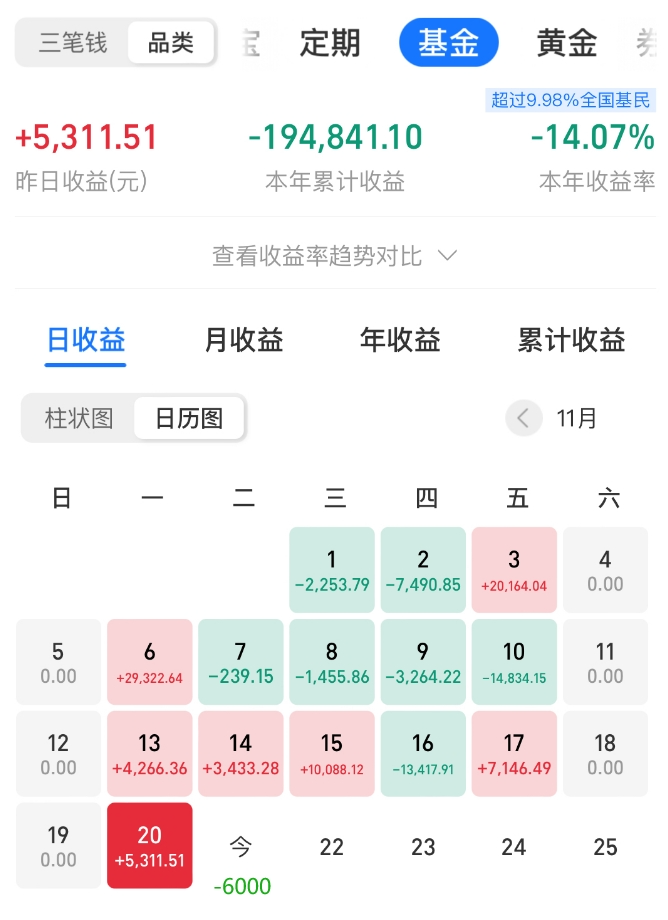The width and height of the screenshot is (668, 920).
Task: Select calendar day 23
Action: click(x=423, y=847)
